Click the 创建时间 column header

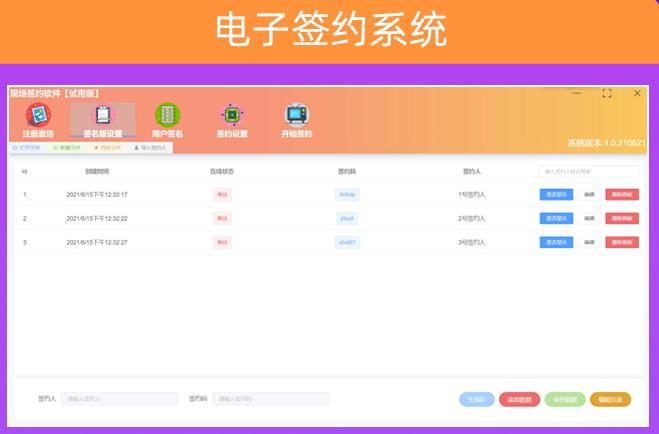coord(97,171)
